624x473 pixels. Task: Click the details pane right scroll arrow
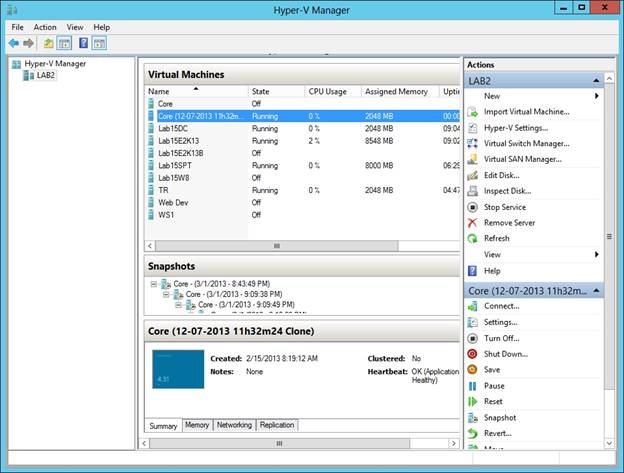[x=454, y=443]
